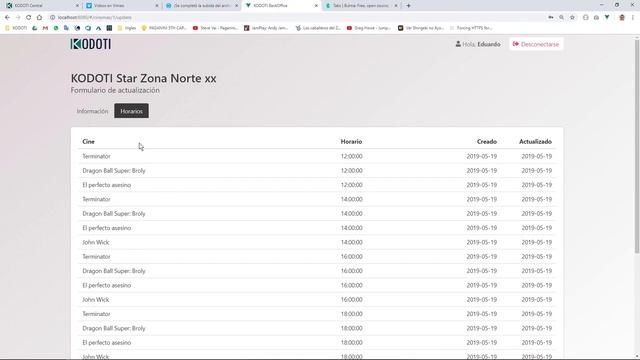Go back using the browser back arrow

7,18
